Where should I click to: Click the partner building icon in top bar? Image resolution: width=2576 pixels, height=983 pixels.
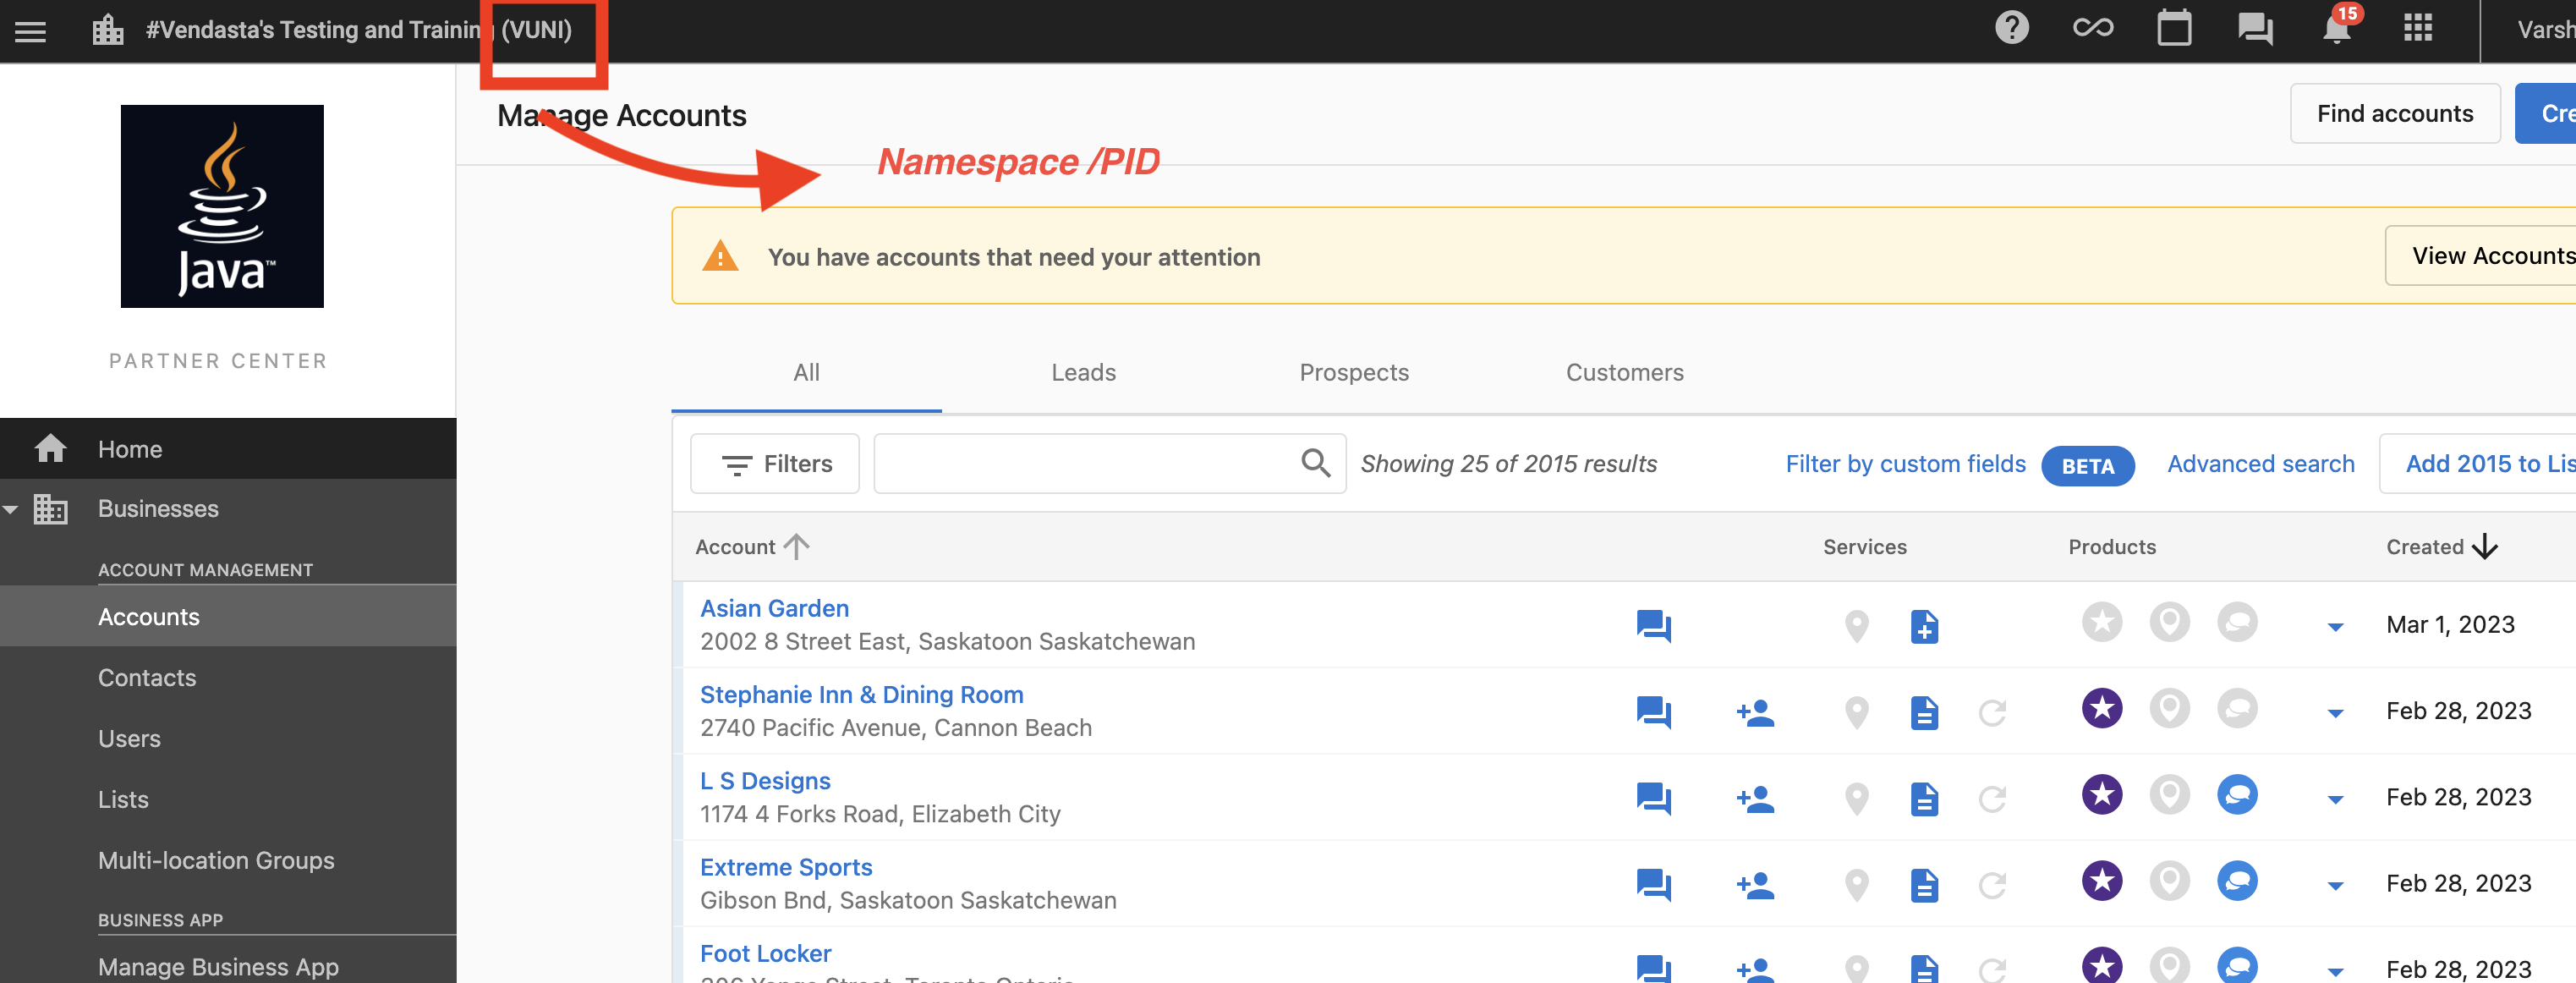point(108,30)
